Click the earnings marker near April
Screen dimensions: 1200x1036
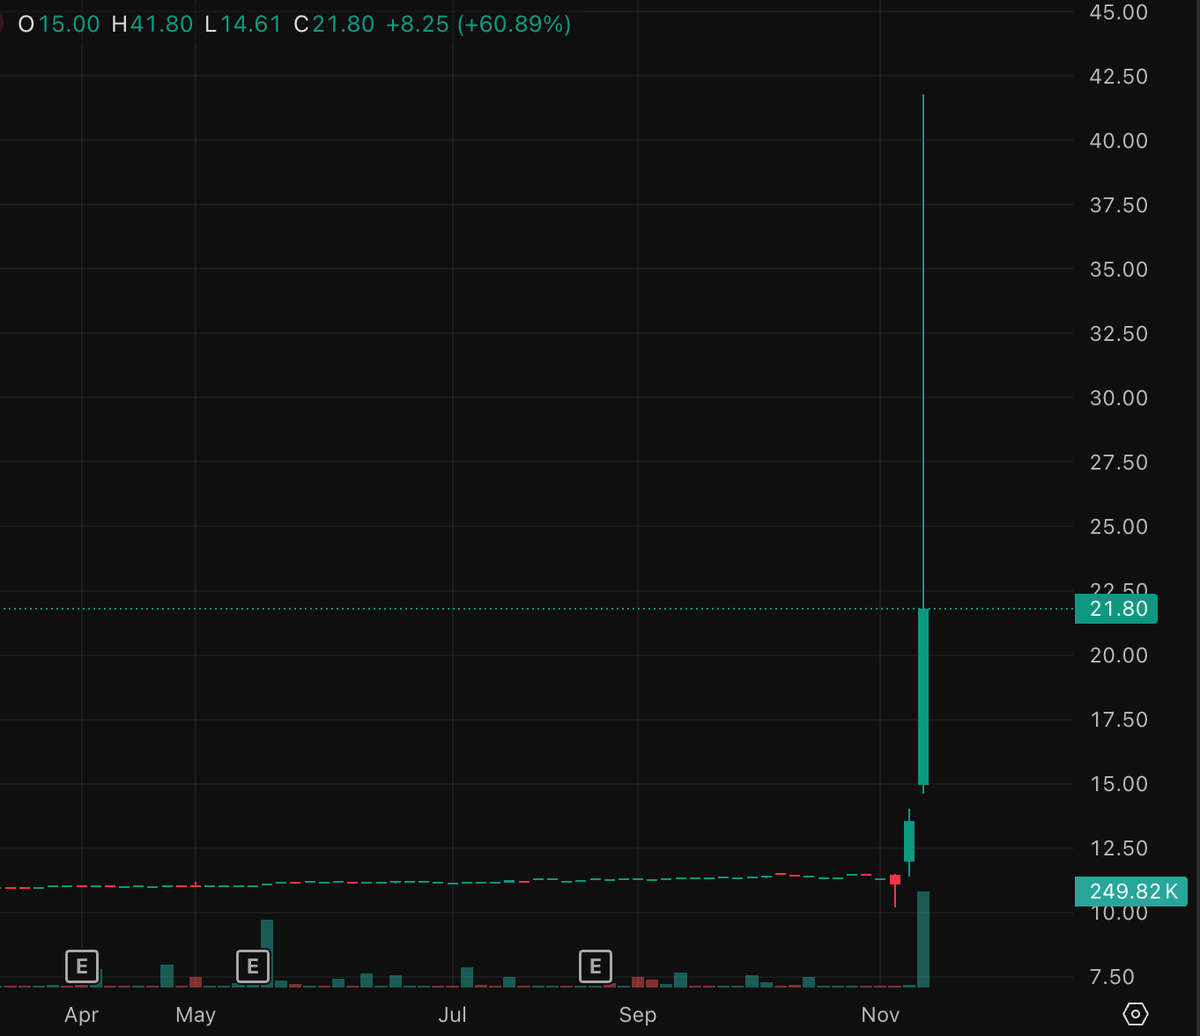click(x=82, y=966)
